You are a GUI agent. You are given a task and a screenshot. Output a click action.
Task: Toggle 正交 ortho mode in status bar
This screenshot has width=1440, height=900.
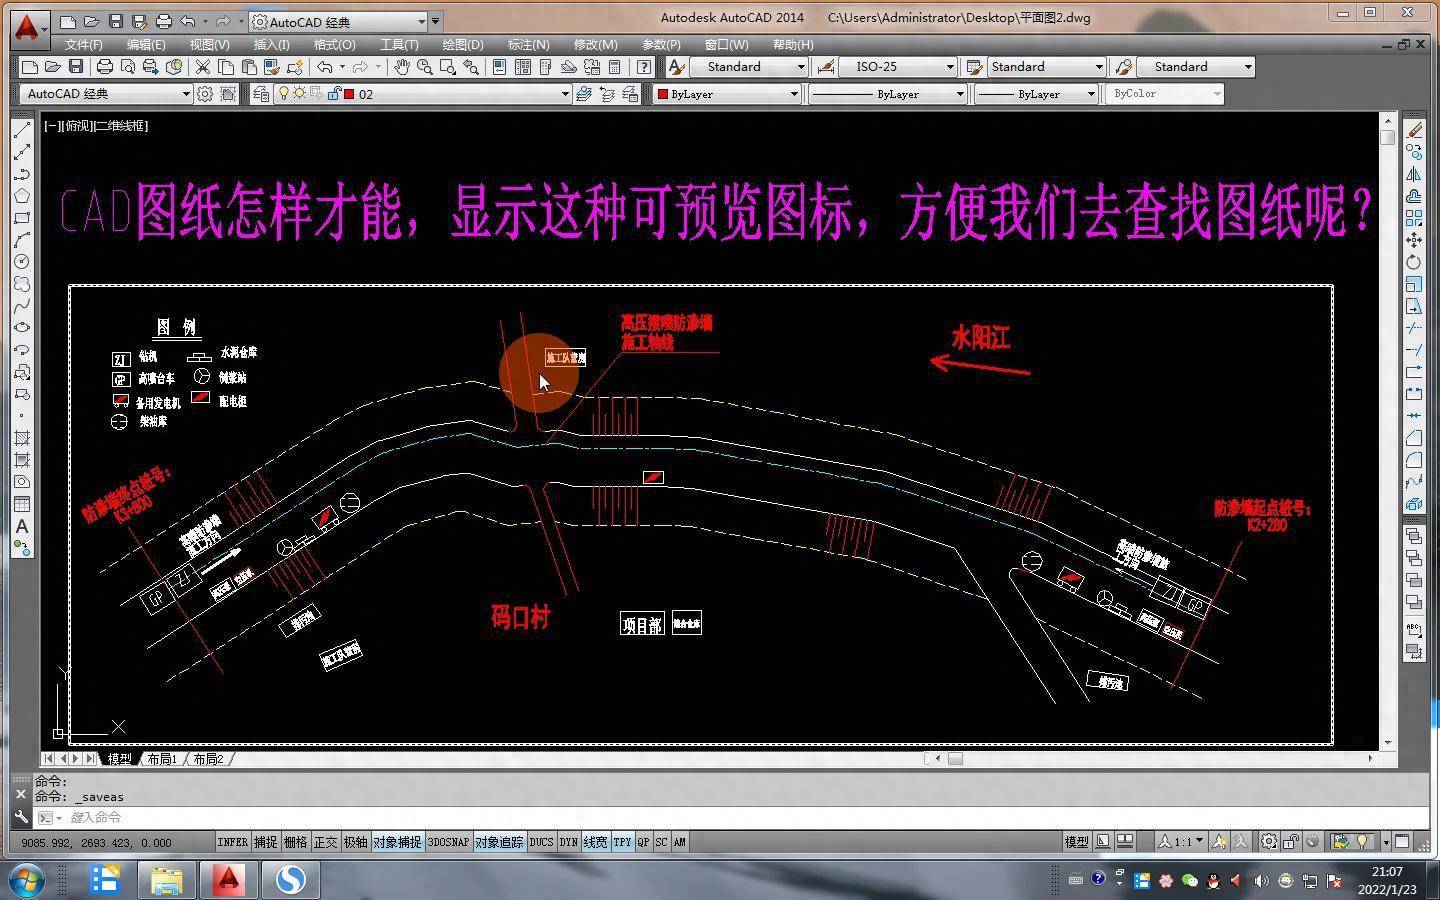click(x=326, y=842)
